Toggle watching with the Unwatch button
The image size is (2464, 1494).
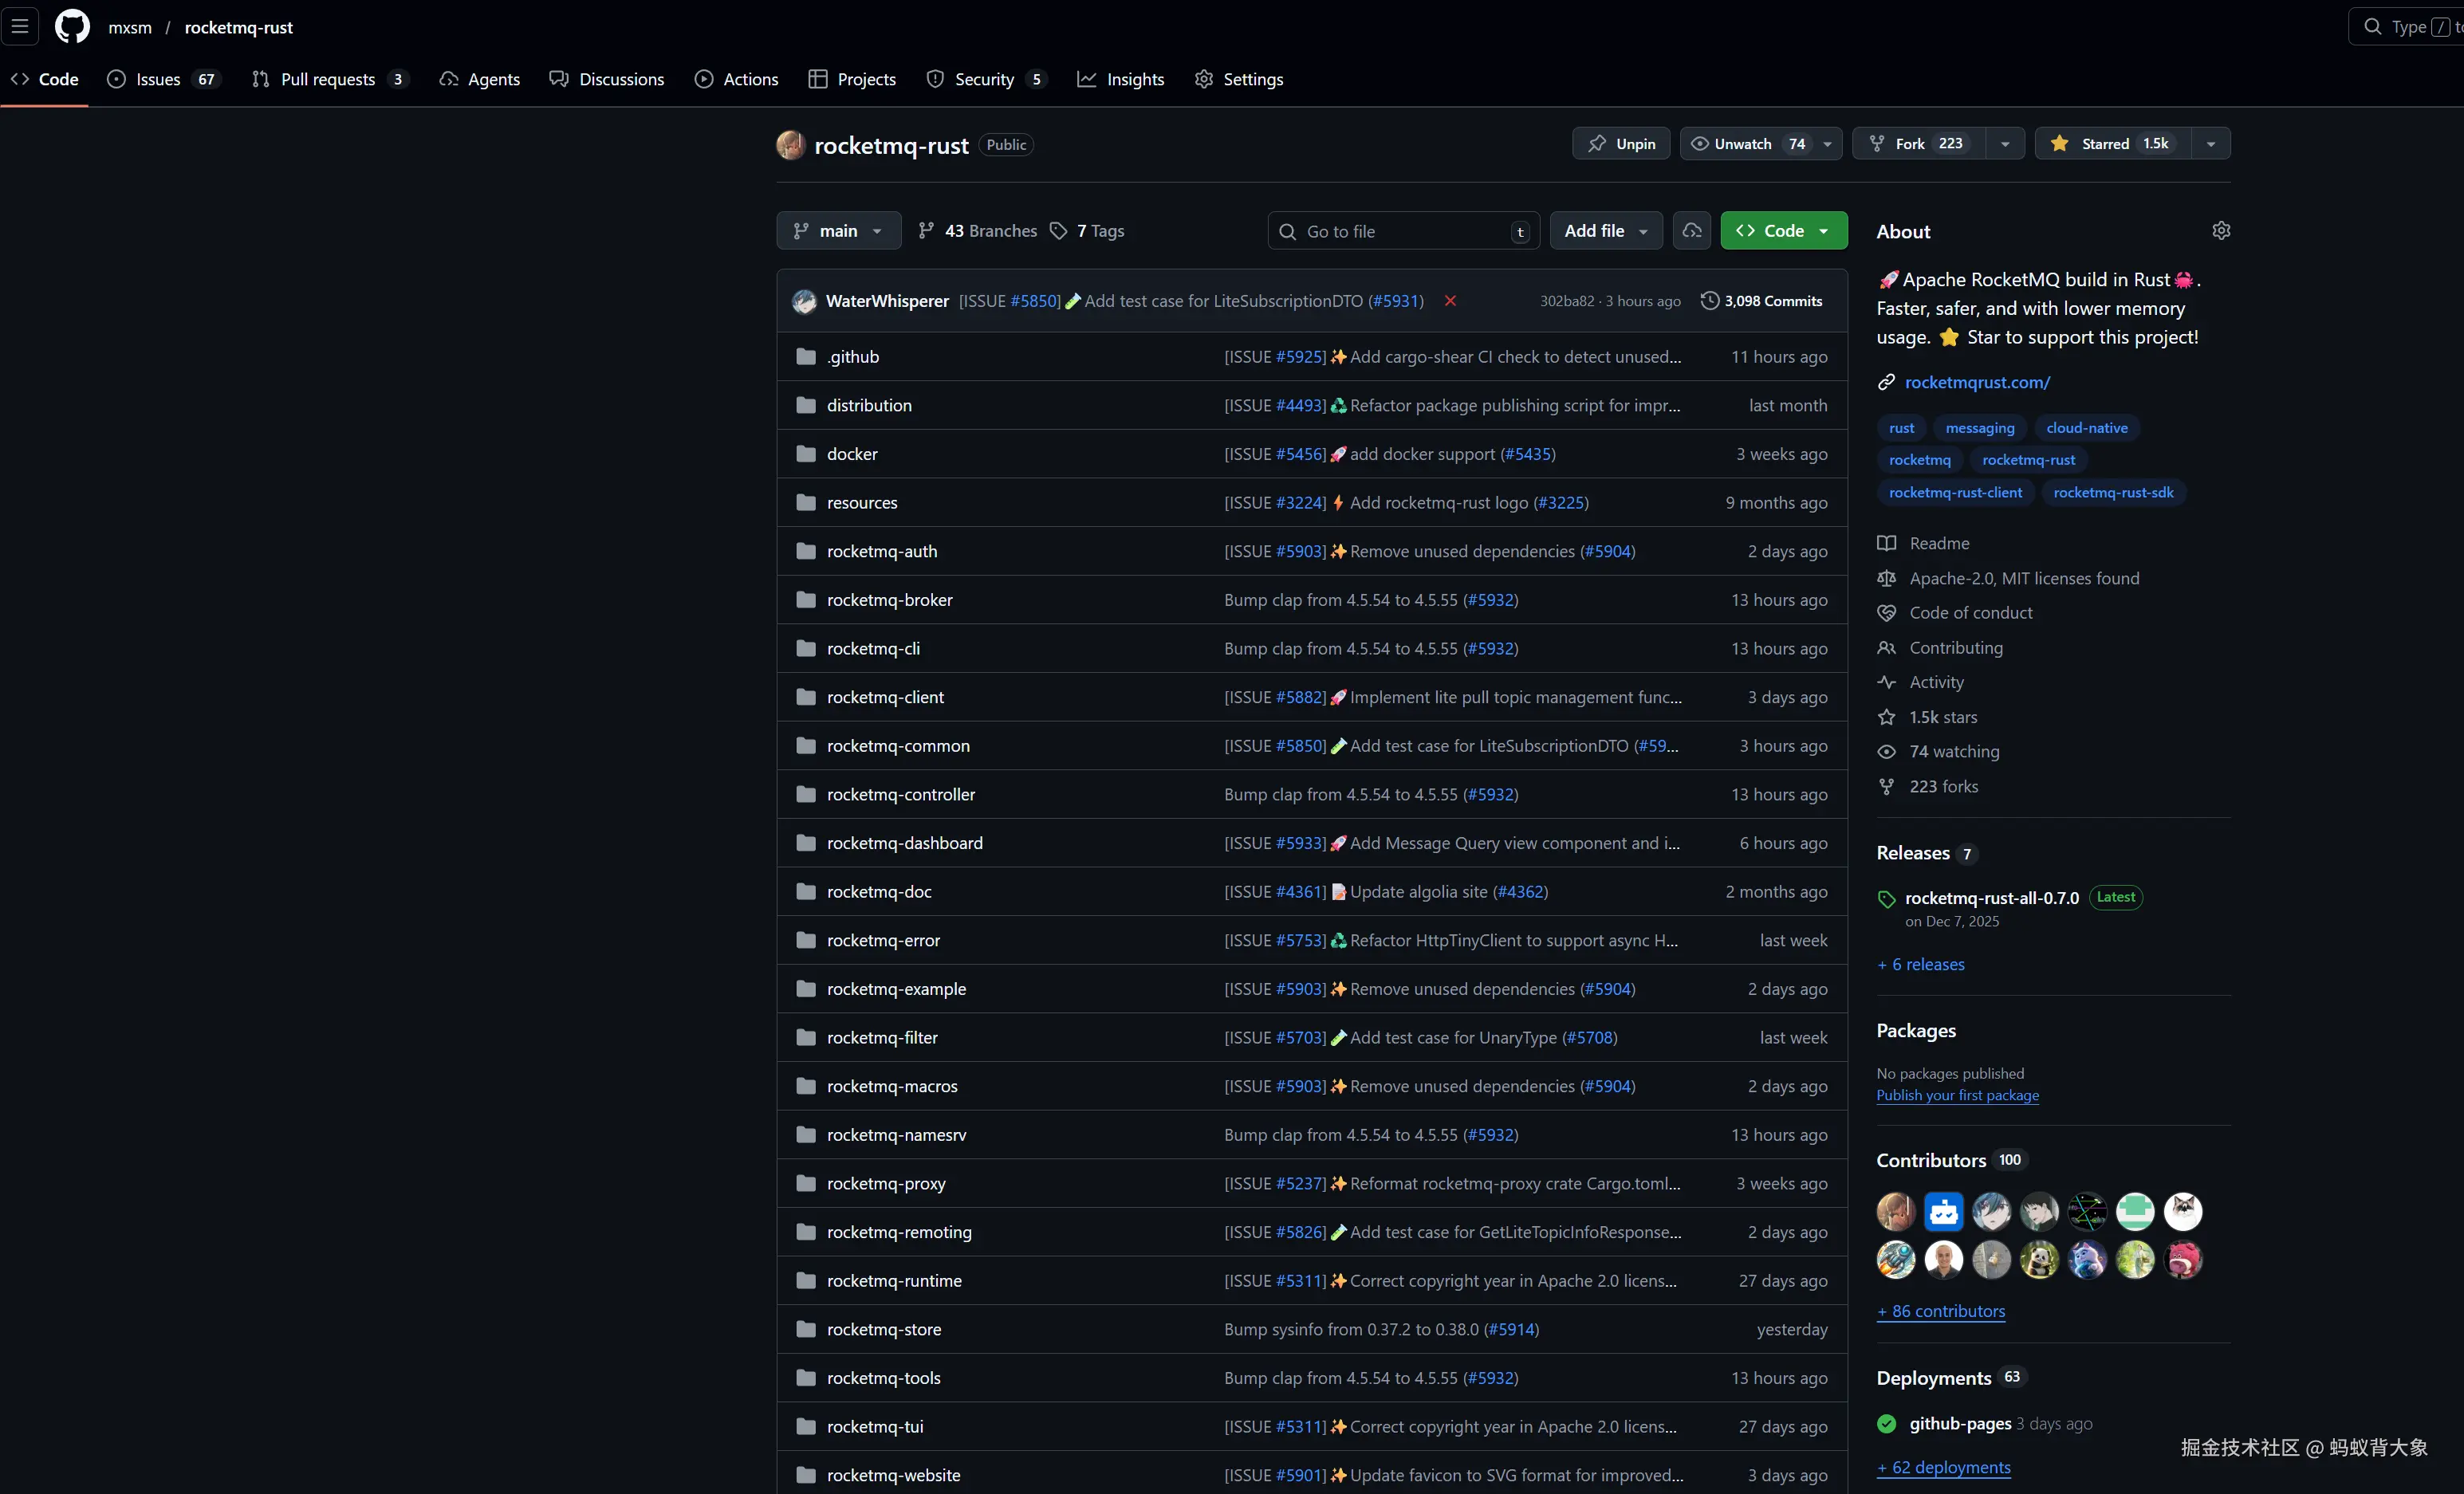click(x=1744, y=144)
